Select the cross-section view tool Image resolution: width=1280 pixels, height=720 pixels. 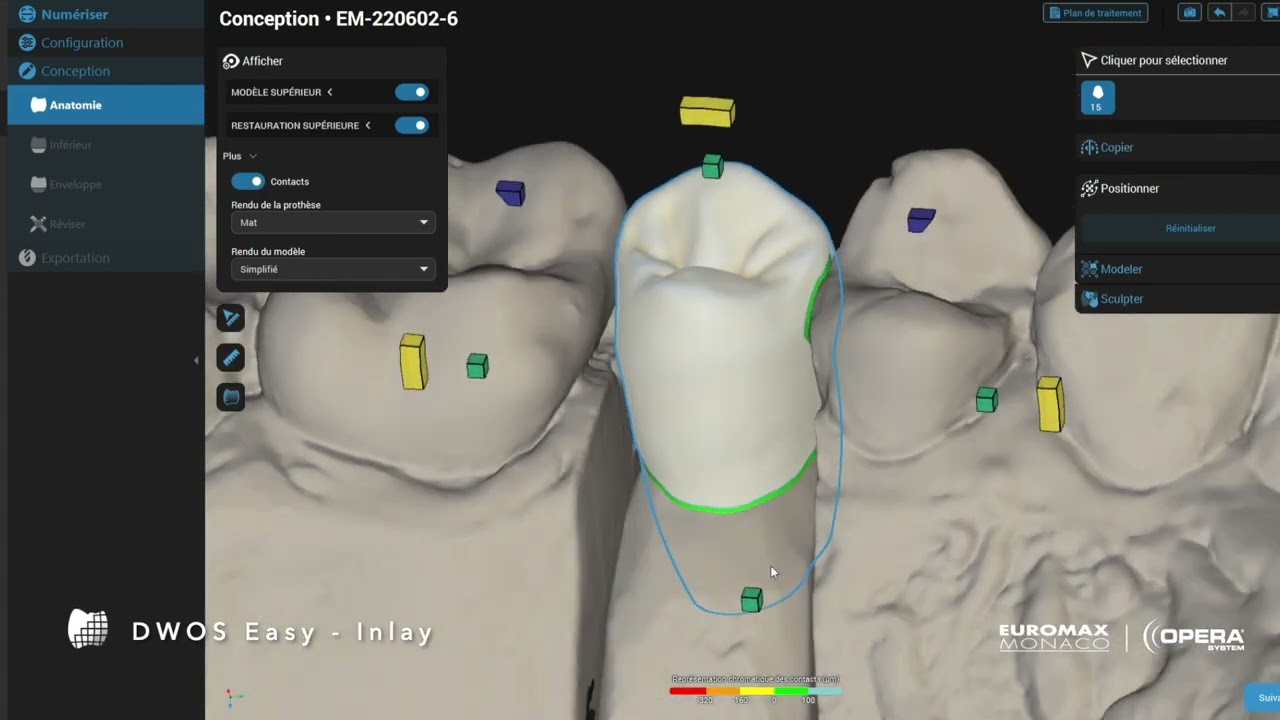(231, 398)
